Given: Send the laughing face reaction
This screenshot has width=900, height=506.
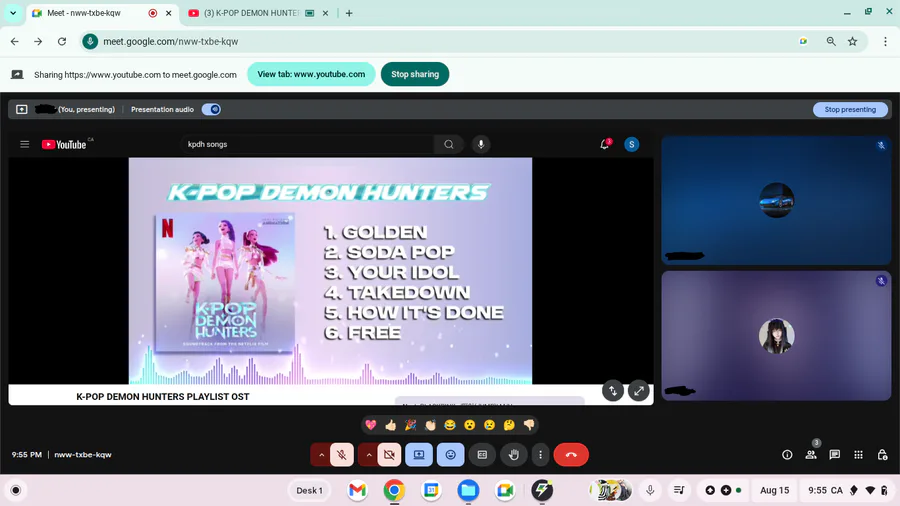Looking at the screenshot, I should [x=450, y=425].
